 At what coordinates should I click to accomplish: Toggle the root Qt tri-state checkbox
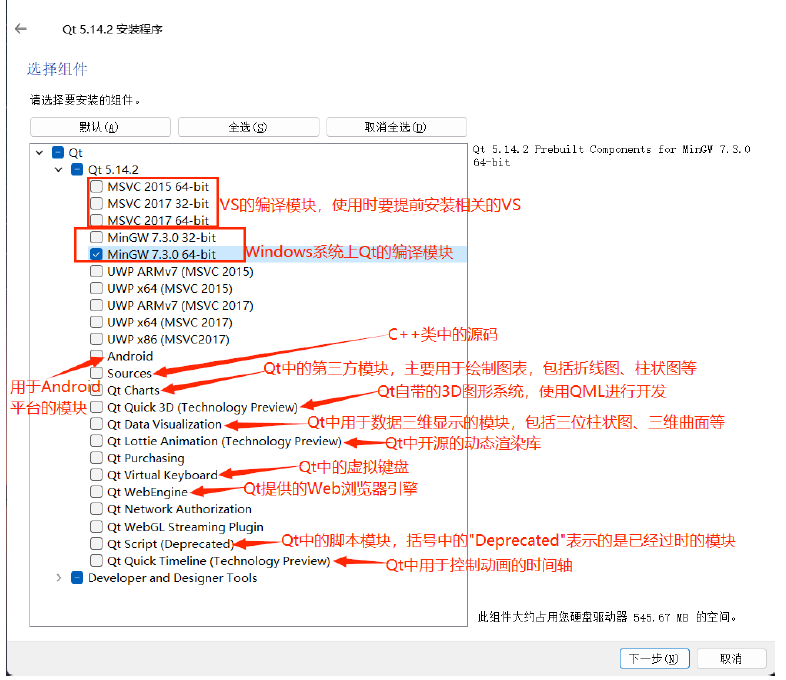[58, 152]
